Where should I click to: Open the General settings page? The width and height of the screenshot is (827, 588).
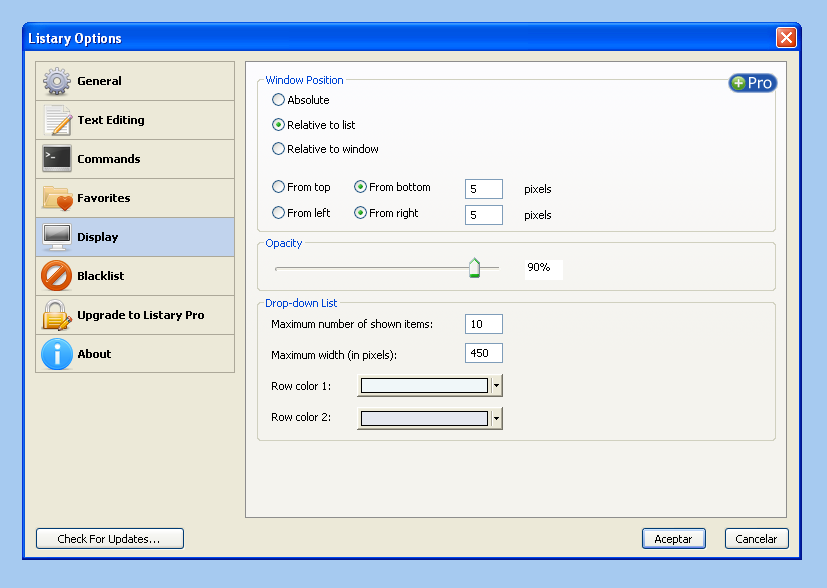click(x=135, y=81)
